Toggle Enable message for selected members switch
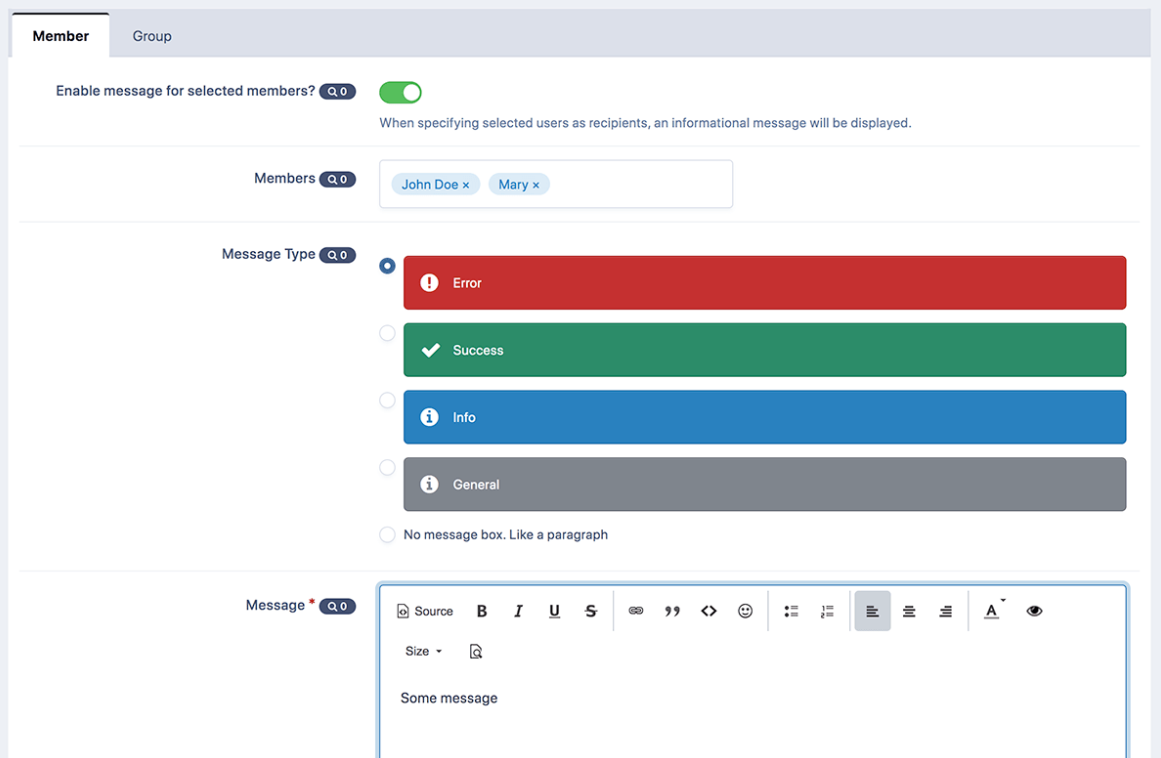 click(x=400, y=93)
